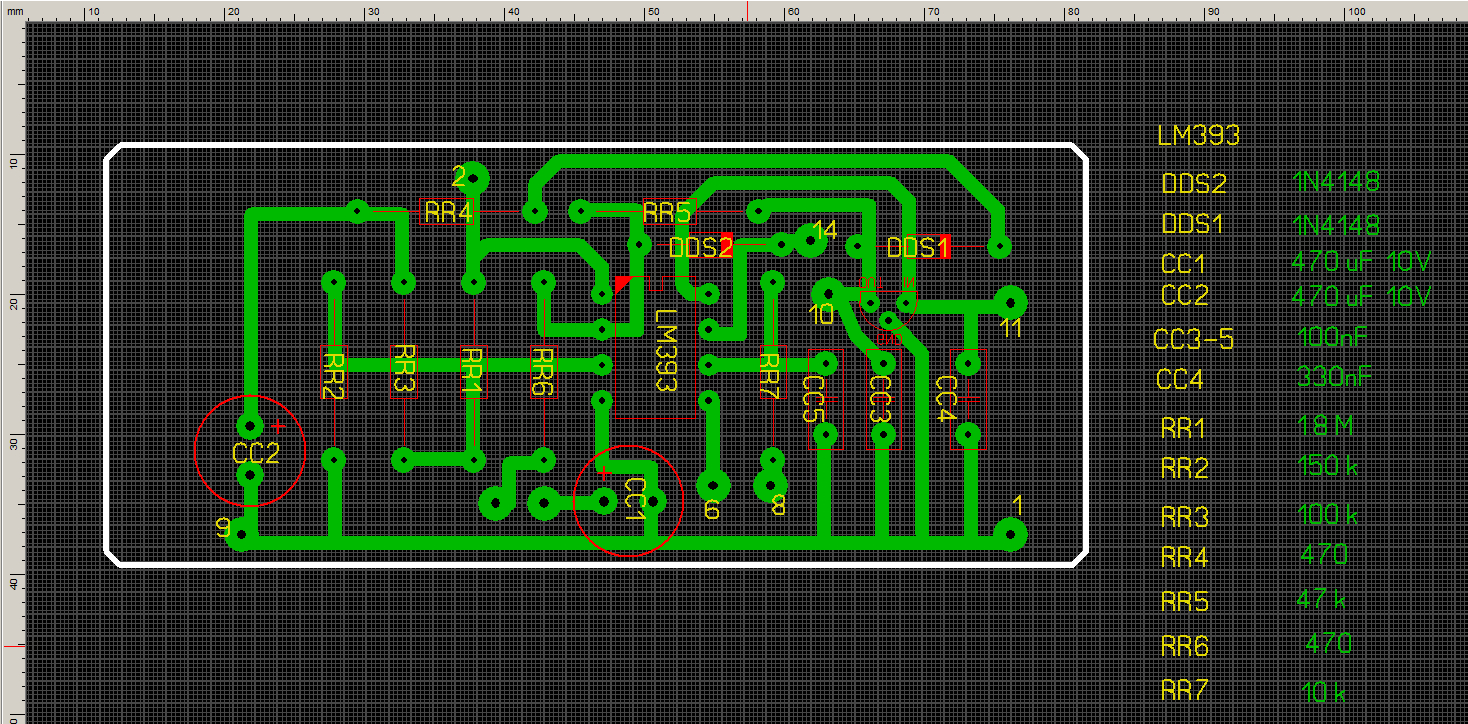Select the RR4 resistor label on the board
Viewport: 1468px width, 724px height.
coord(448,212)
